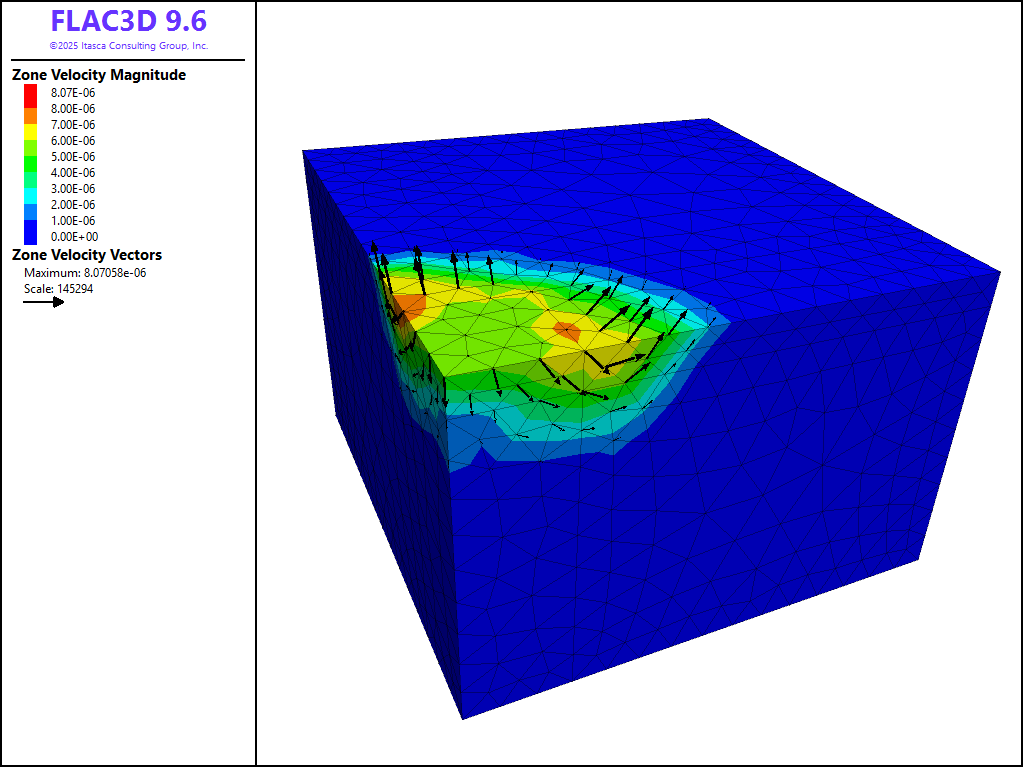Click the velocity vector scale arrow icon

point(44,301)
